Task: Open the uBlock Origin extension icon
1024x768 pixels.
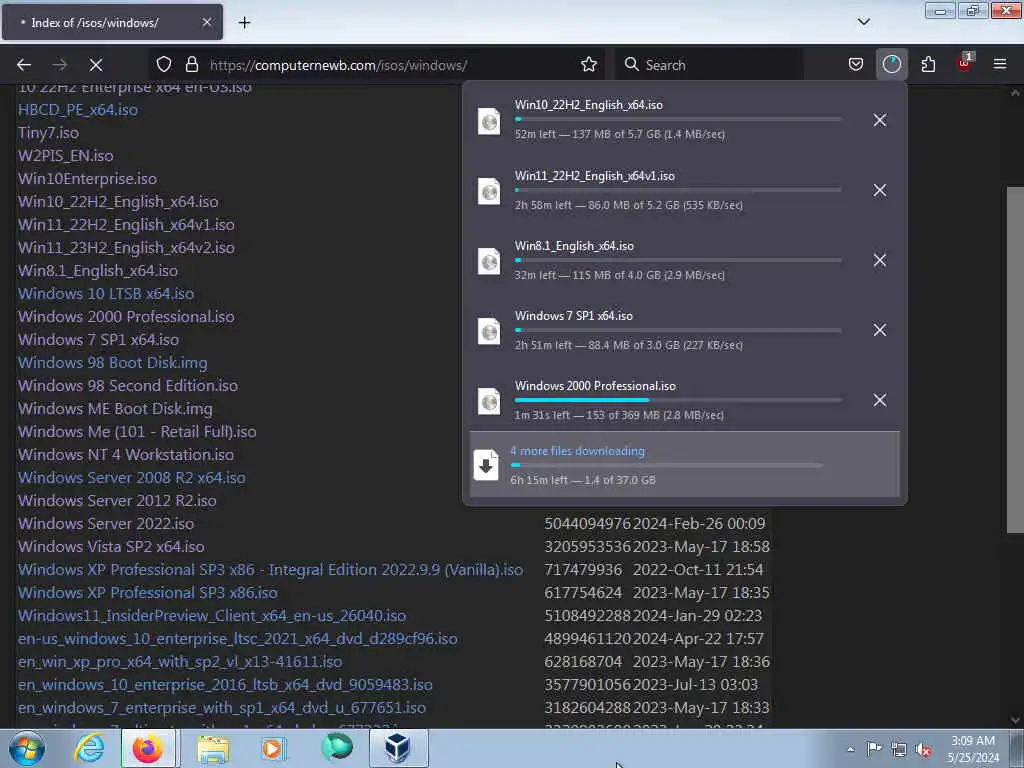Action: 964,64
